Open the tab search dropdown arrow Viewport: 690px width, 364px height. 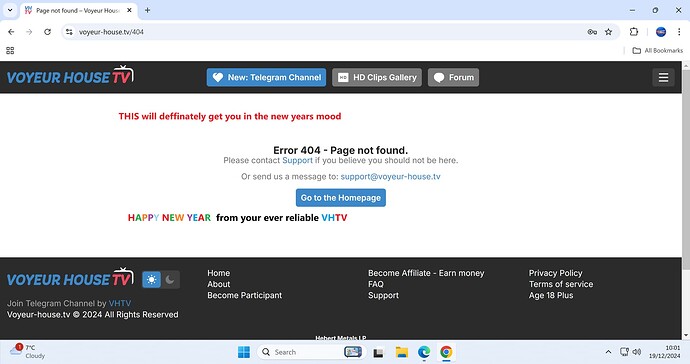(10, 10)
